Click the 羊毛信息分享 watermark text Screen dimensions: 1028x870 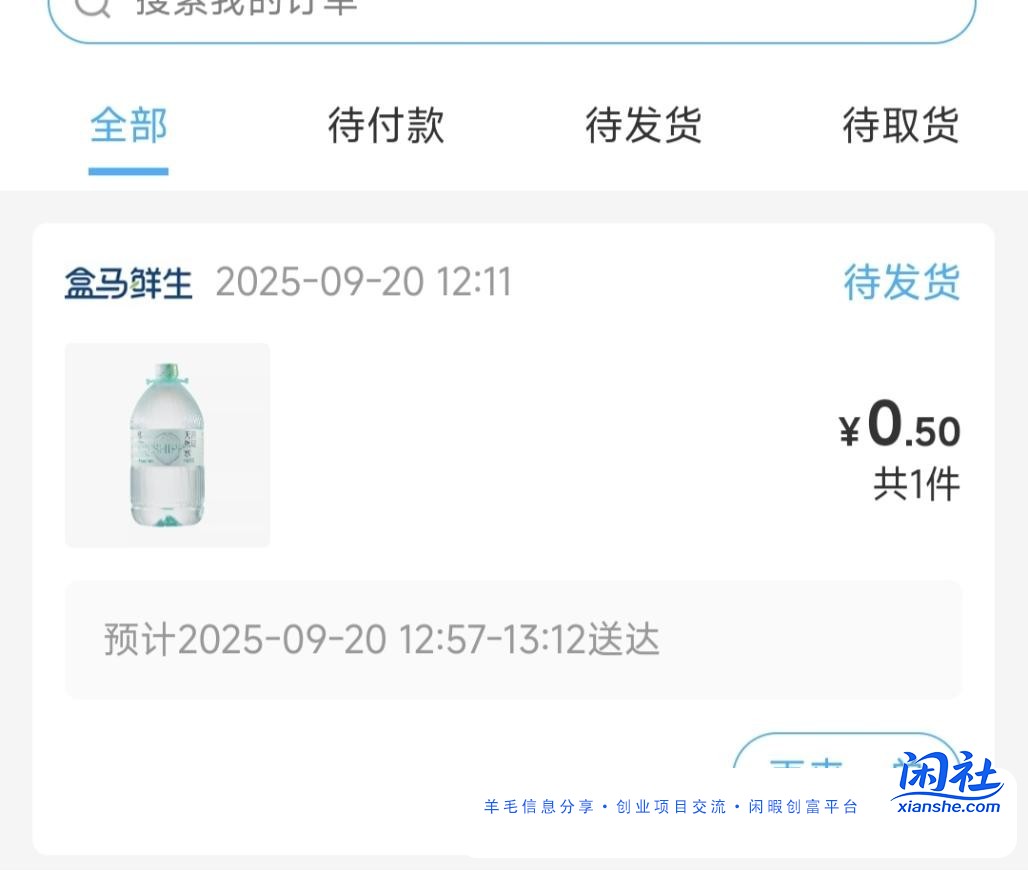(x=539, y=806)
